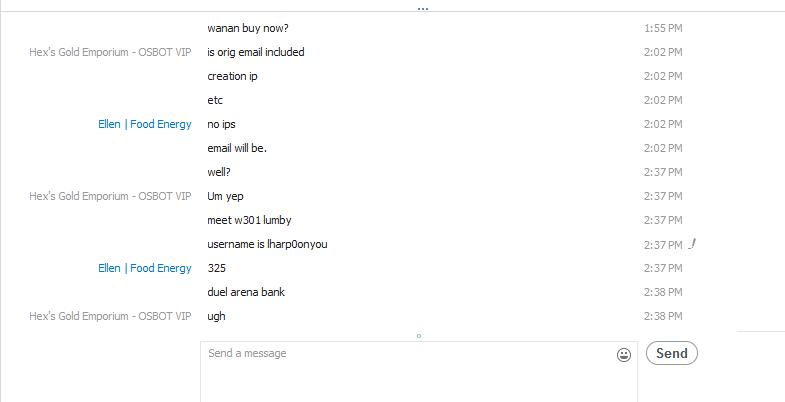
Task: Click the Send button
Action: click(671, 353)
